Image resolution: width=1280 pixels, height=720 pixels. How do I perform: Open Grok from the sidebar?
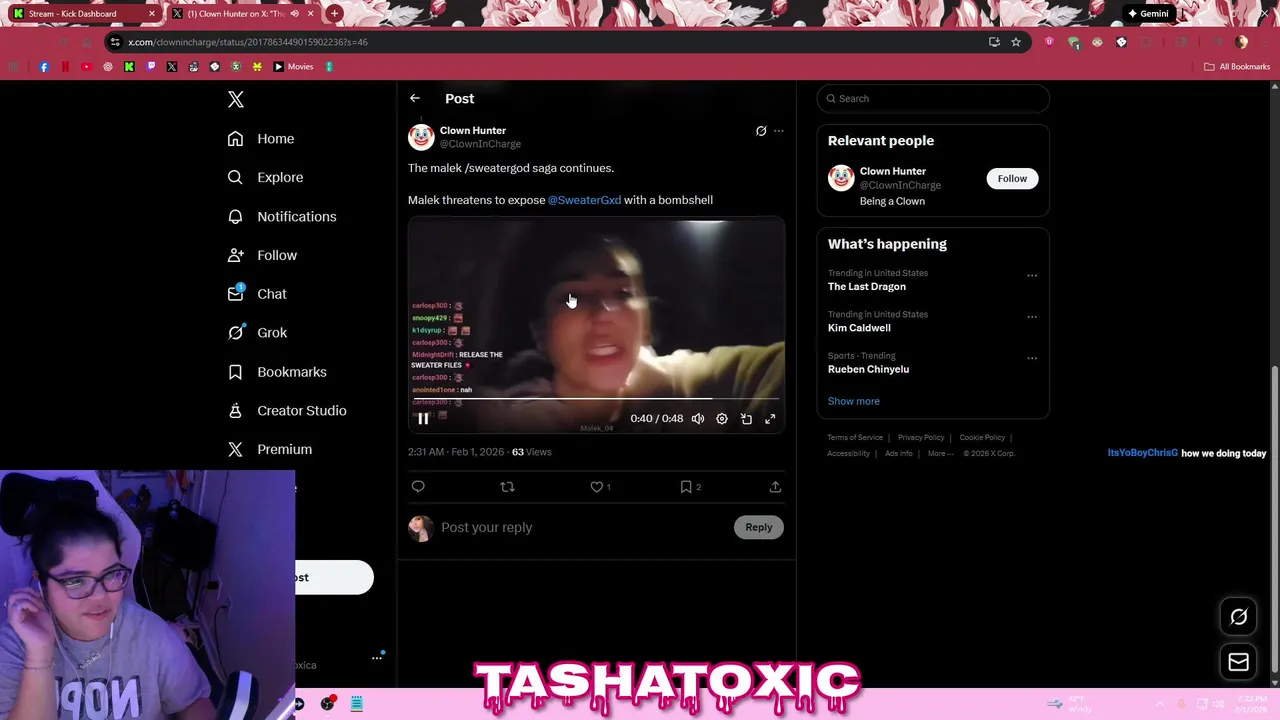click(257, 333)
